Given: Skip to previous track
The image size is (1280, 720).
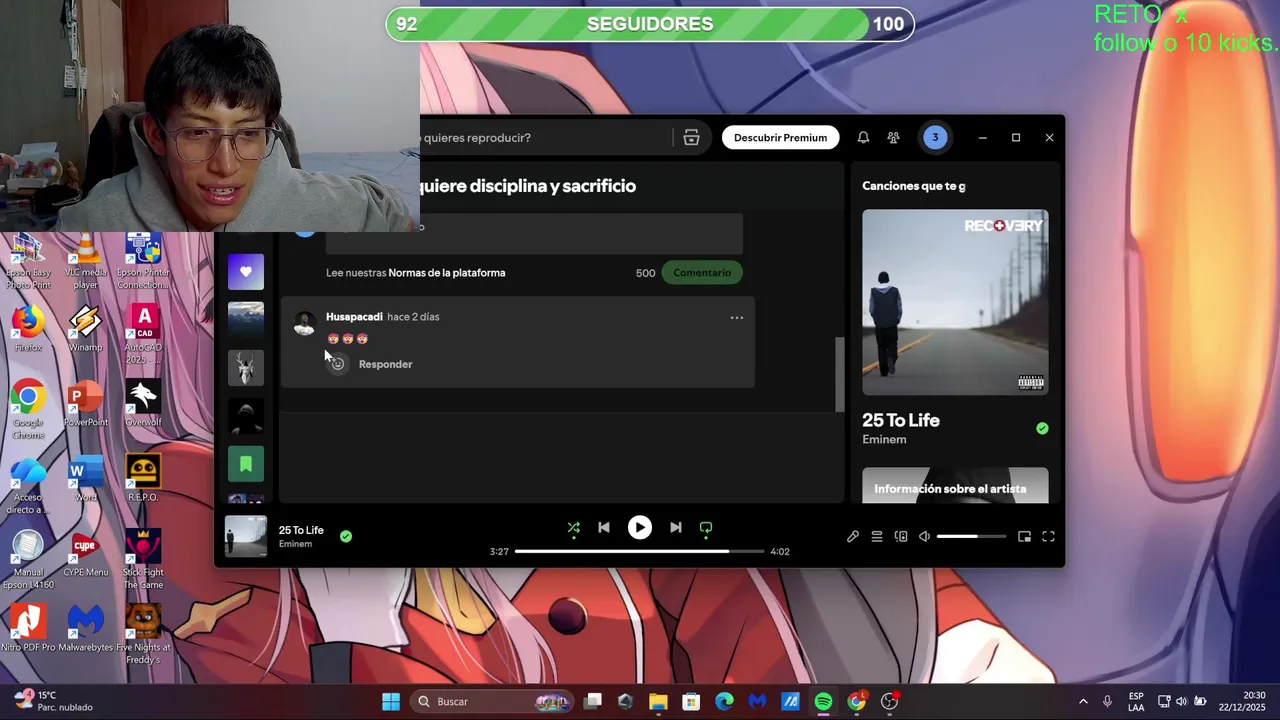Looking at the screenshot, I should click(604, 528).
